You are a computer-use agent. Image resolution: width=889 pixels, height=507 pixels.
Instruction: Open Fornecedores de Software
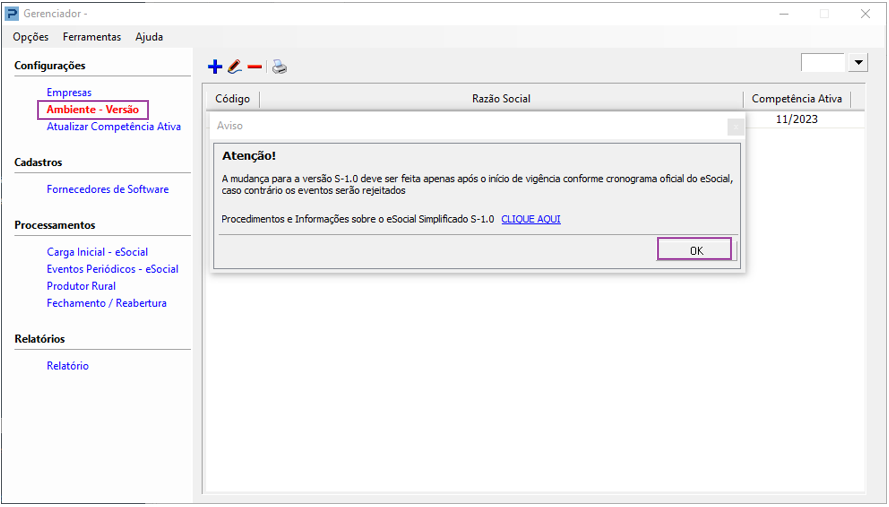(x=108, y=190)
